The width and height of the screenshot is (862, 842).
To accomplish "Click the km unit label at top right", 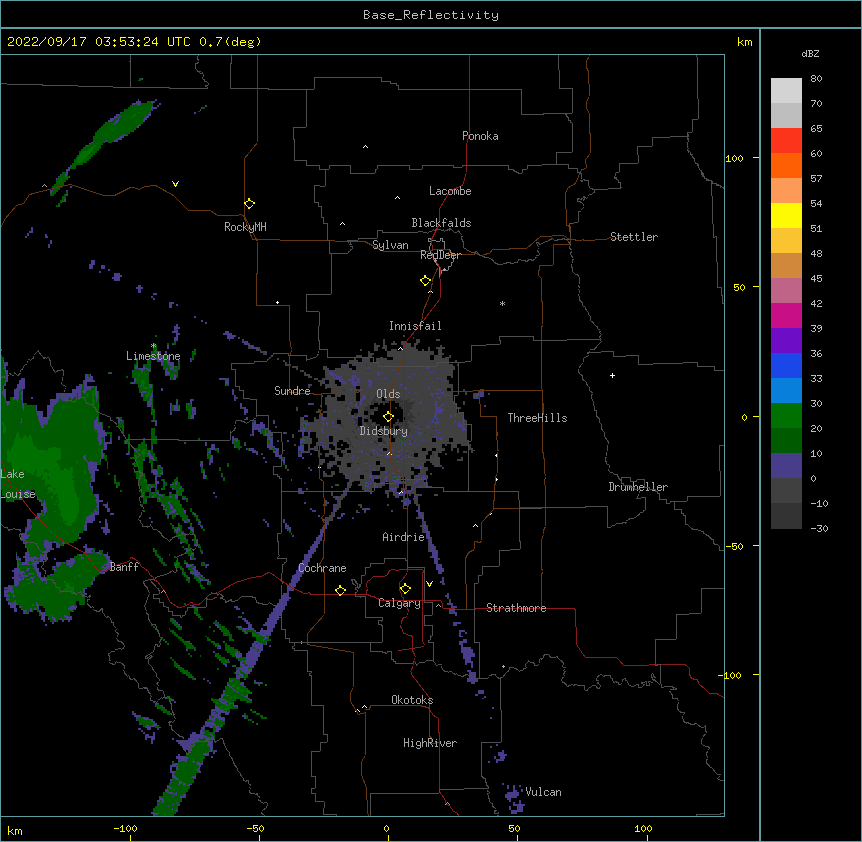I will coord(744,42).
